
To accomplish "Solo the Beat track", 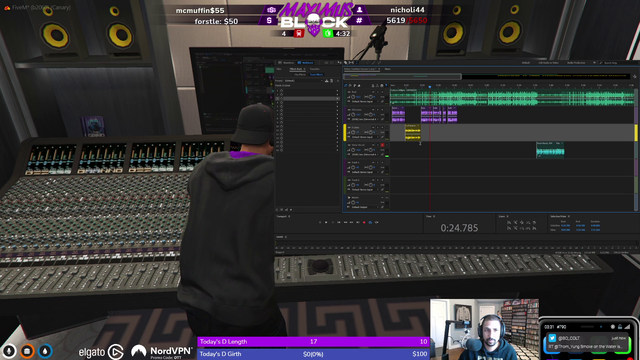I will pyautogui.click(x=378, y=92).
